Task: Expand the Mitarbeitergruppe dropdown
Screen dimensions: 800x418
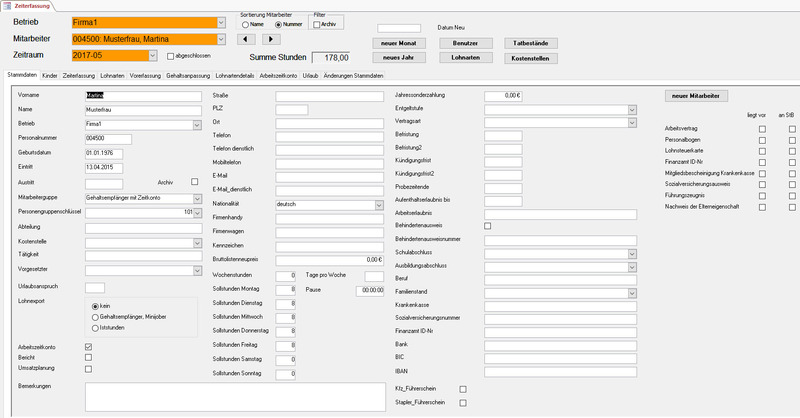Action: 197,199
